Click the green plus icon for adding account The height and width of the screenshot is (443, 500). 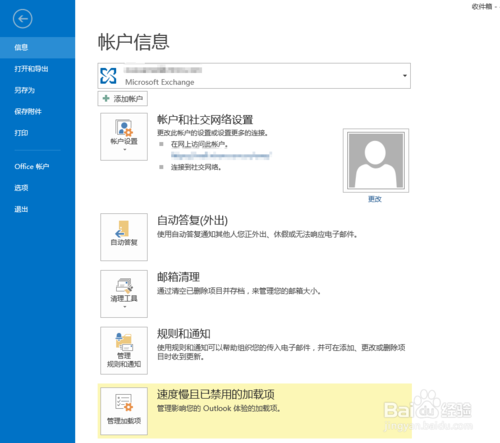coord(106,98)
